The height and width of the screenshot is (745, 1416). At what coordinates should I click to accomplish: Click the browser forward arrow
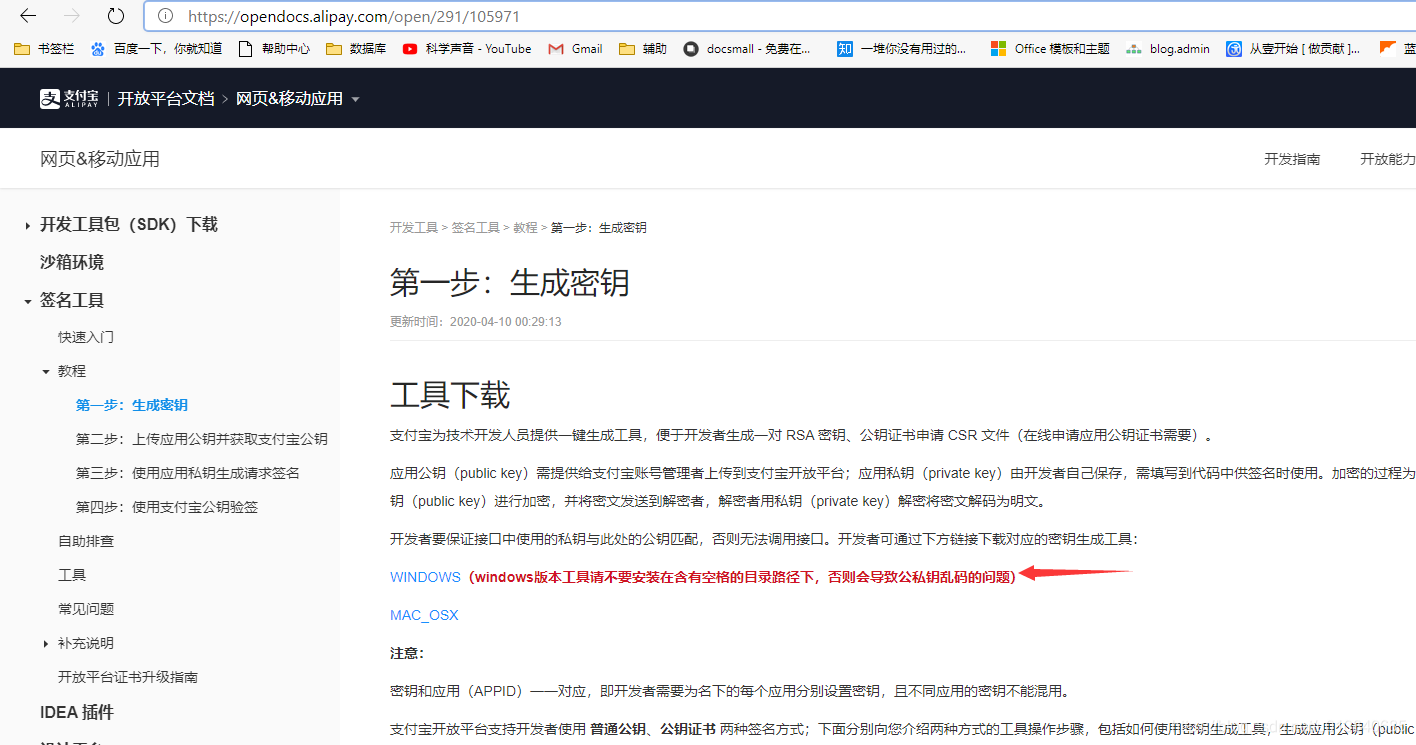(72, 16)
